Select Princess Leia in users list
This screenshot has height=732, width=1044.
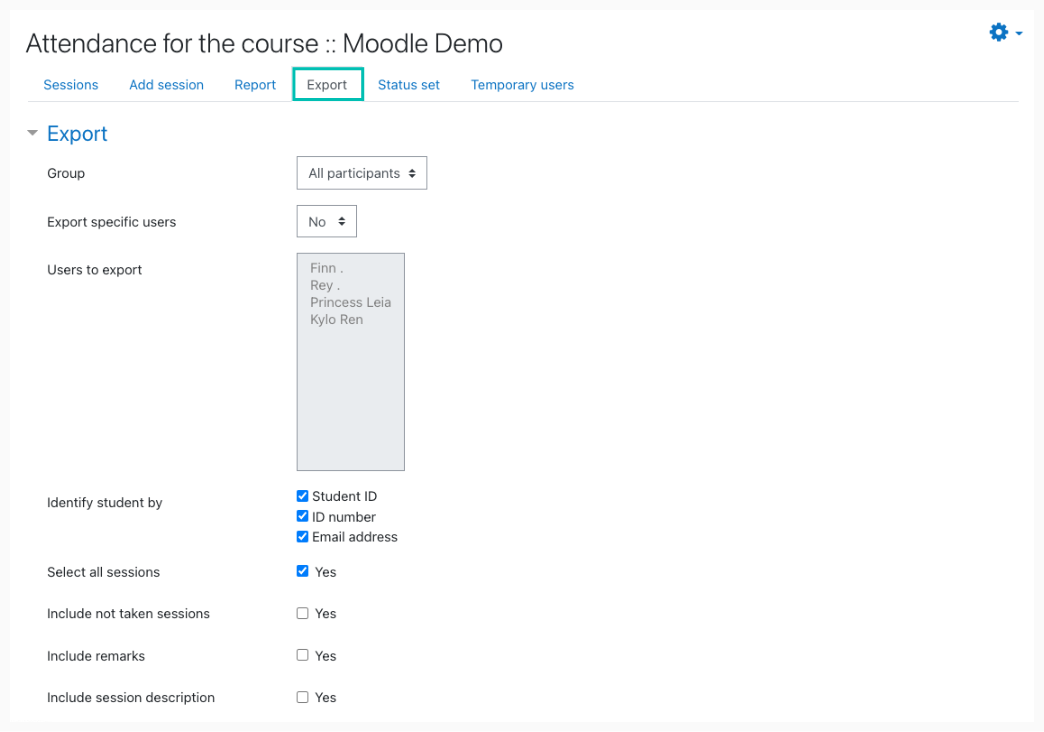350,303
